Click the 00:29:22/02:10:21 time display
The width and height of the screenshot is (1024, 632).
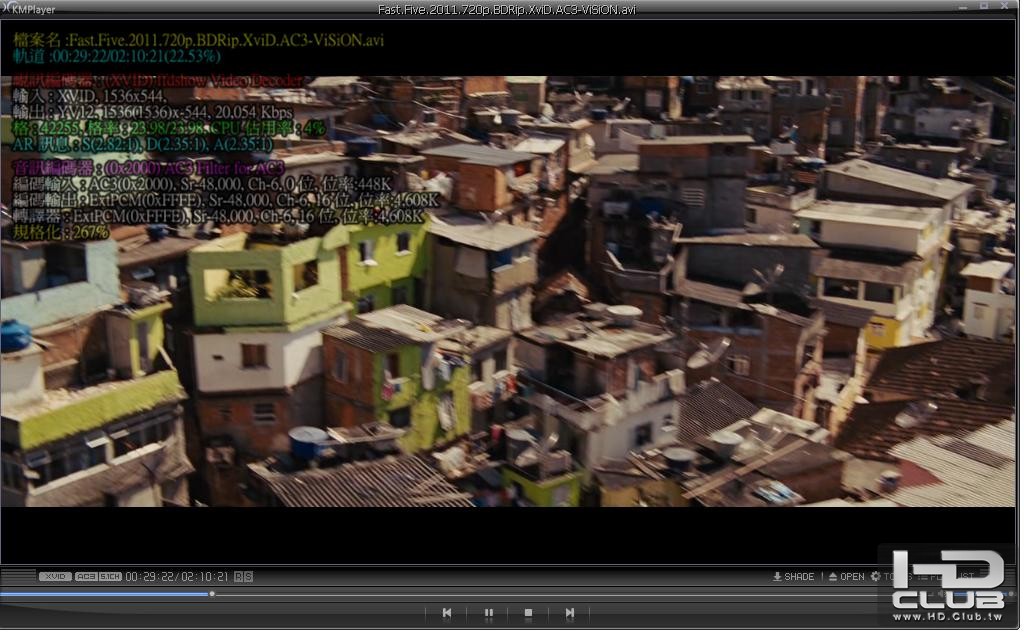click(177, 578)
